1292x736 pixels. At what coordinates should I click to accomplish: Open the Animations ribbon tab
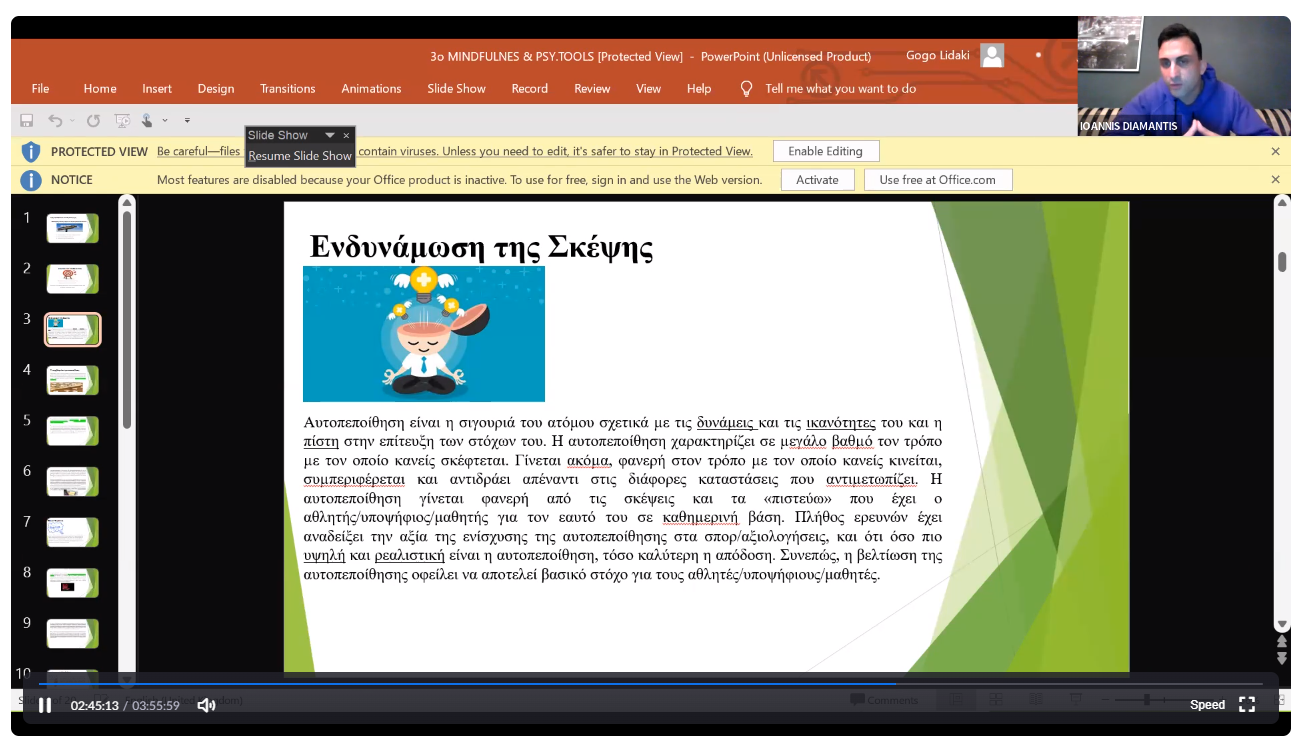[371, 88]
